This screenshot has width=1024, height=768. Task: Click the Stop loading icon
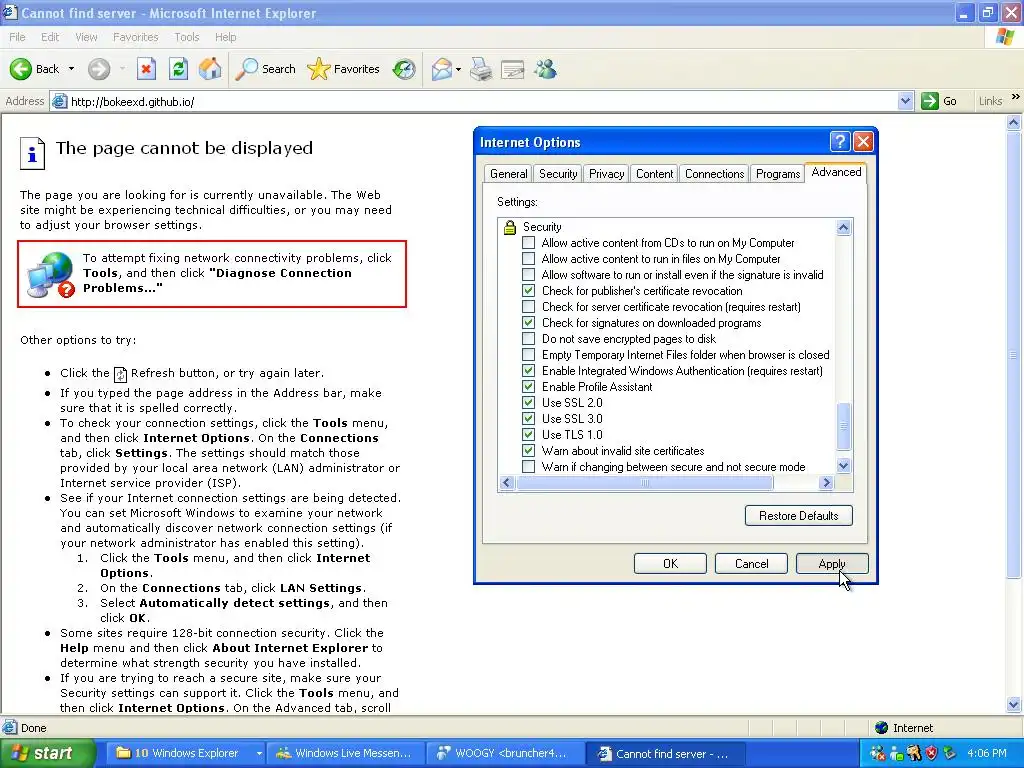coord(146,69)
